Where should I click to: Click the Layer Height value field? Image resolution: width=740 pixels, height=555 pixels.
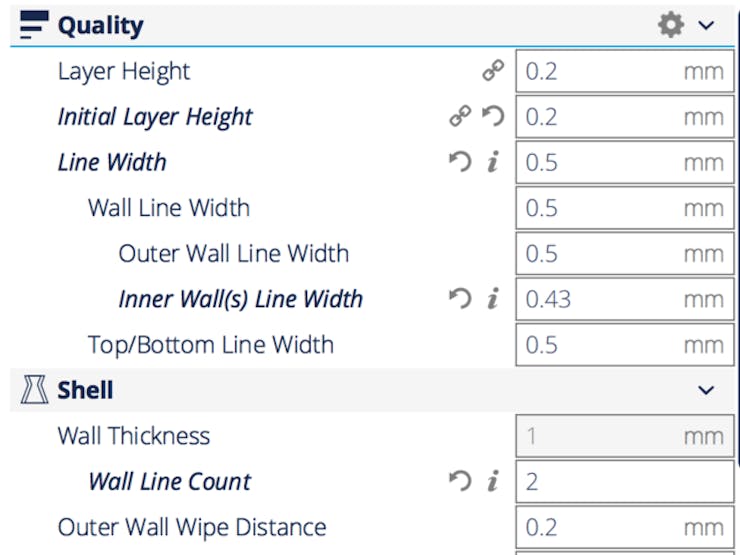tap(625, 71)
